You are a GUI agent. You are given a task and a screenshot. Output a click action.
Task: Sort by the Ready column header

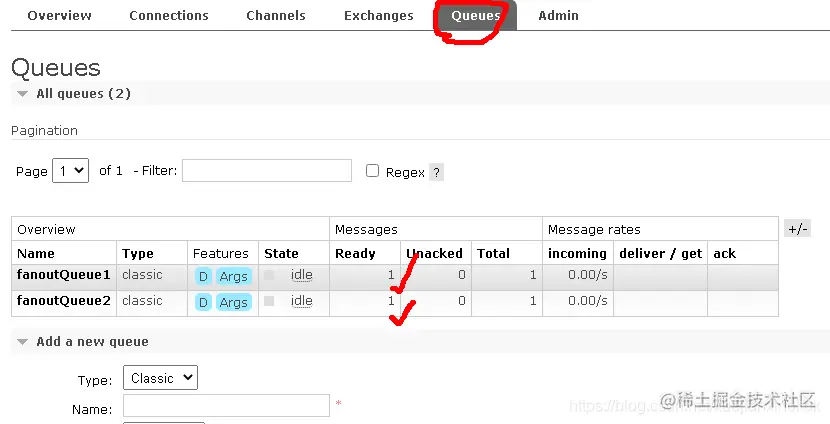(x=355, y=254)
